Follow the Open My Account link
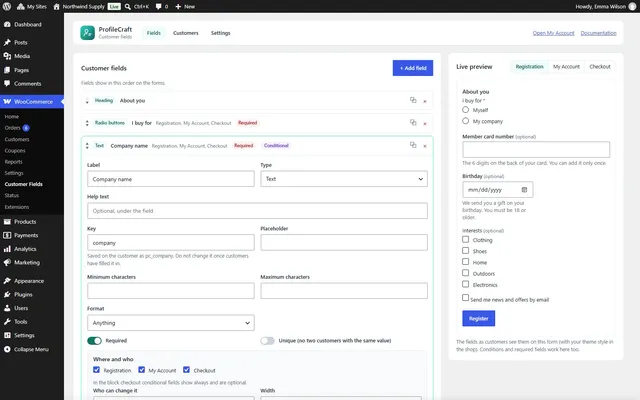 click(553, 33)
